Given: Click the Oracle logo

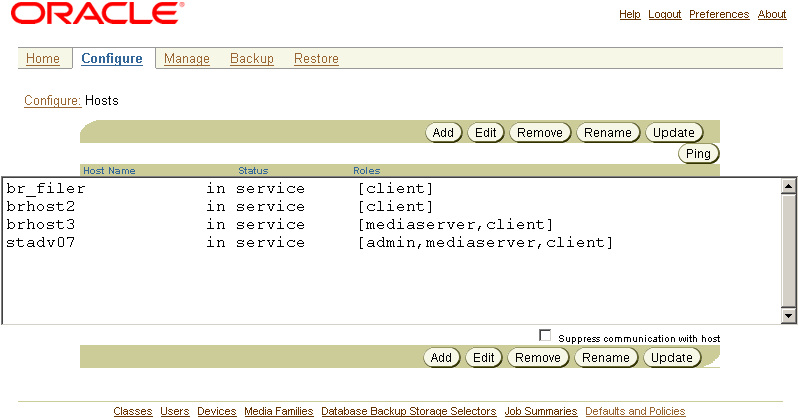Looking at the screenshot, I should point(99,14).
